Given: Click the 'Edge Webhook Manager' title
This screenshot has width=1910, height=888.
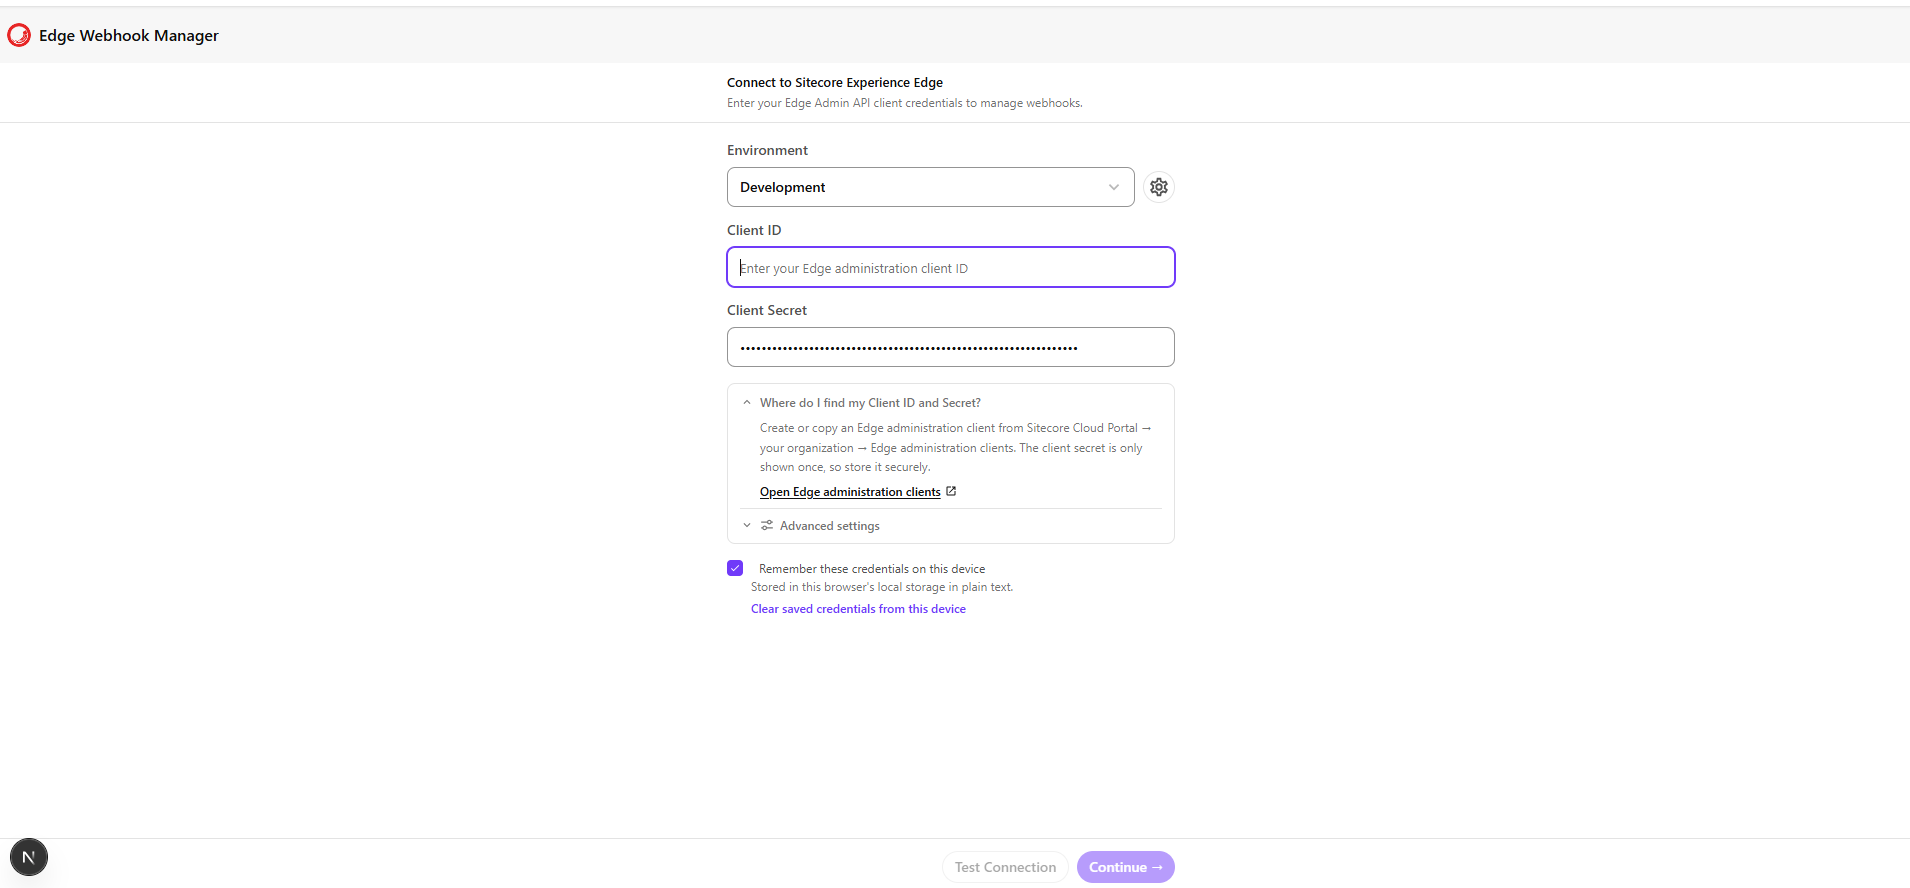Looking at the screenshot, I should click(x=129, y=36).
